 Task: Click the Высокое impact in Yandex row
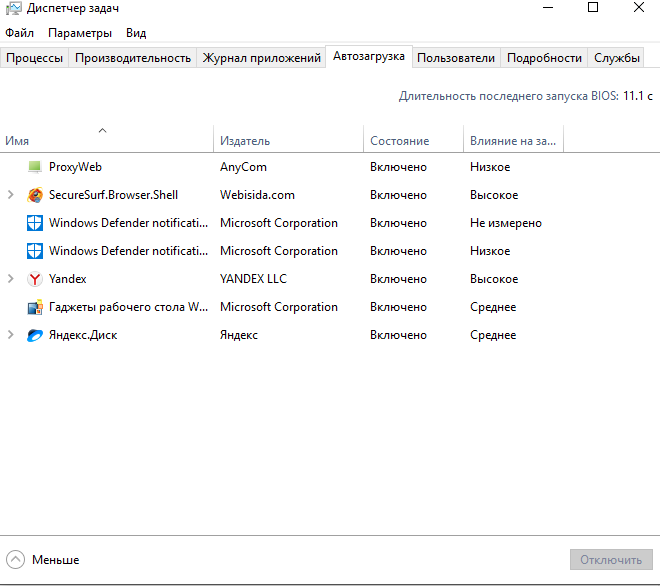(494, 279)
